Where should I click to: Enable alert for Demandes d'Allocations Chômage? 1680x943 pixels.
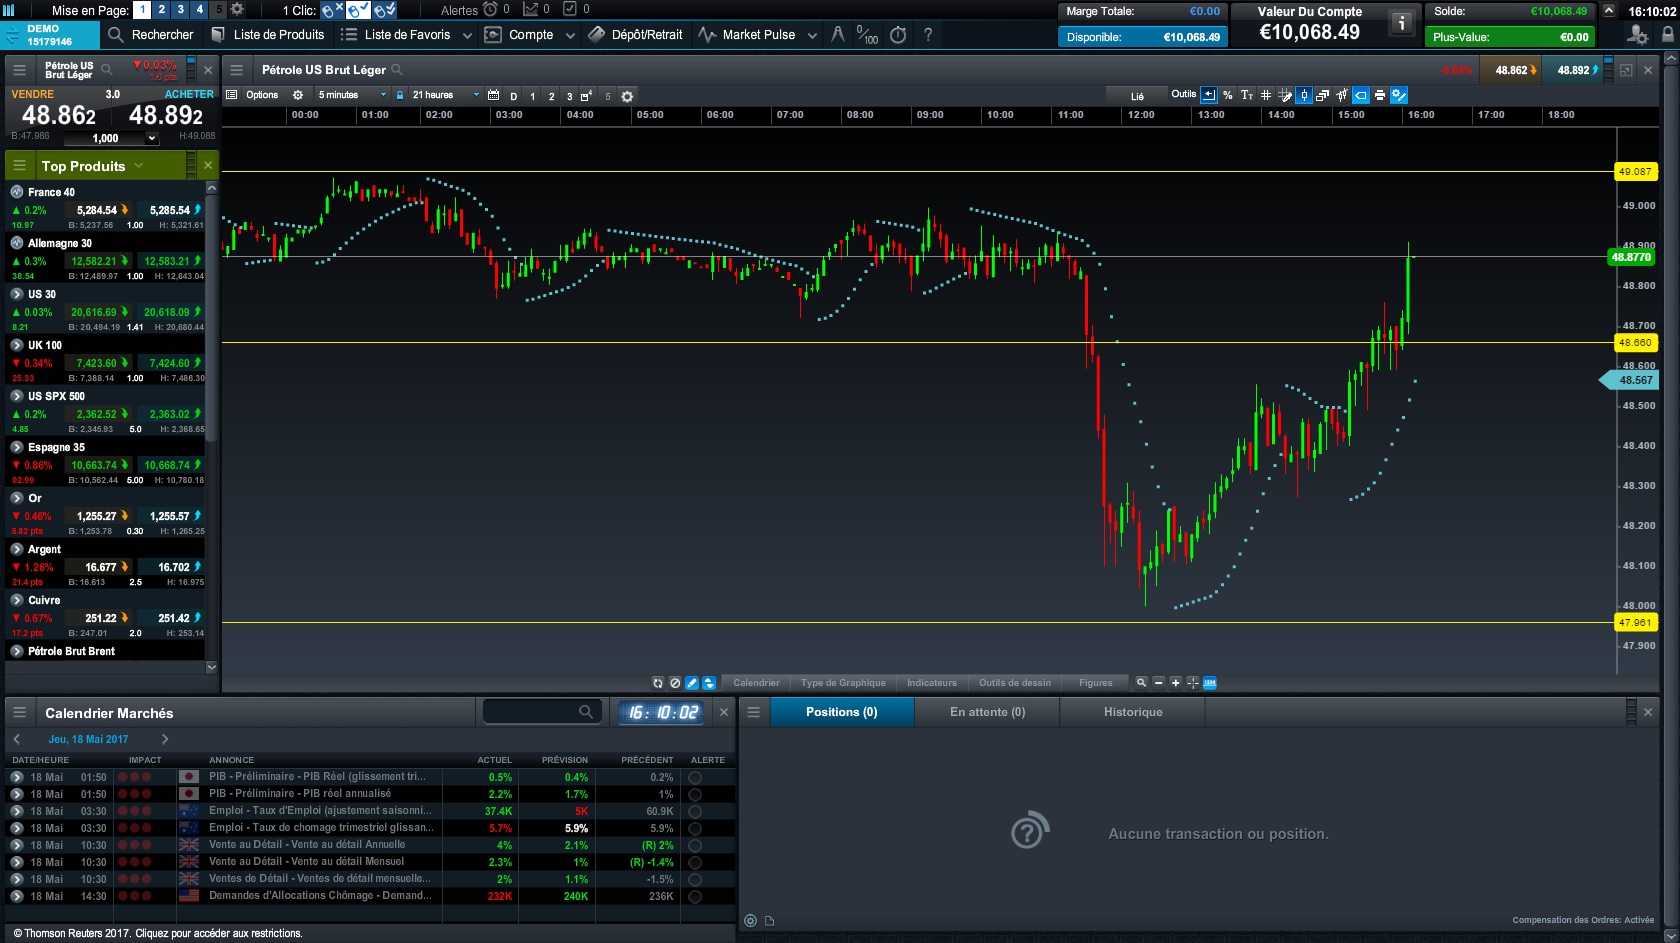(x=695, y=896)
